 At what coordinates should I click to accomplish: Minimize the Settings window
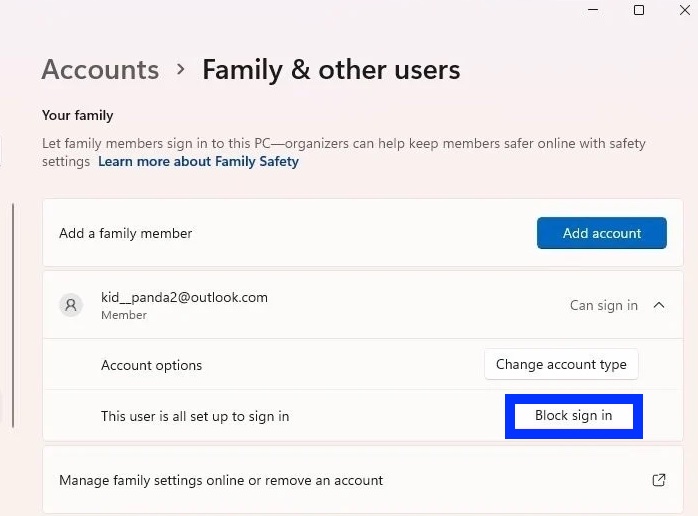[x=594, y=10]
